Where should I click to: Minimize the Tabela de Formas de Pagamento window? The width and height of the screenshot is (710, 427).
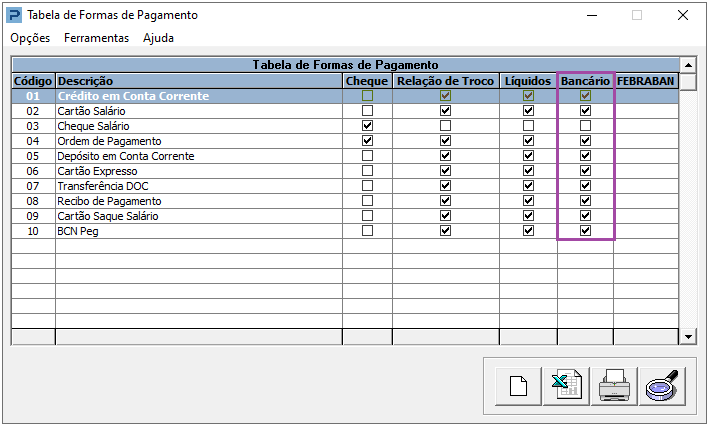point(592,15)
